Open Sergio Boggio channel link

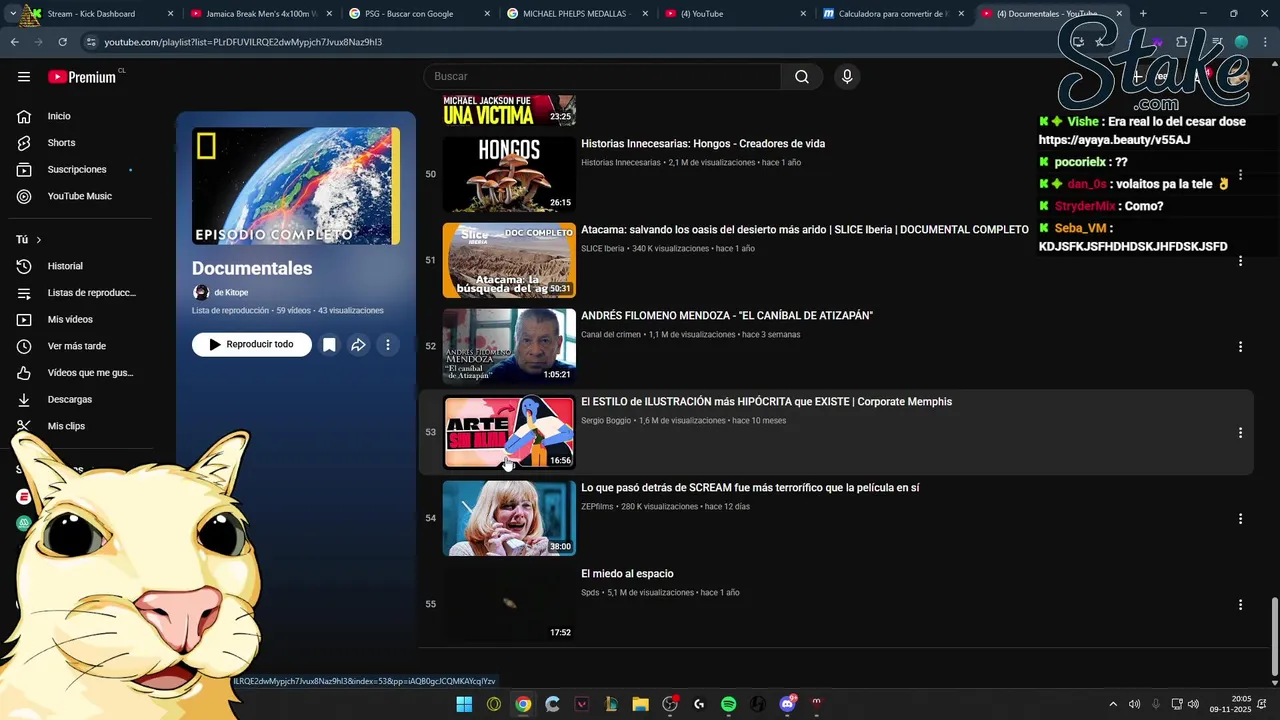tap(606, 421)
